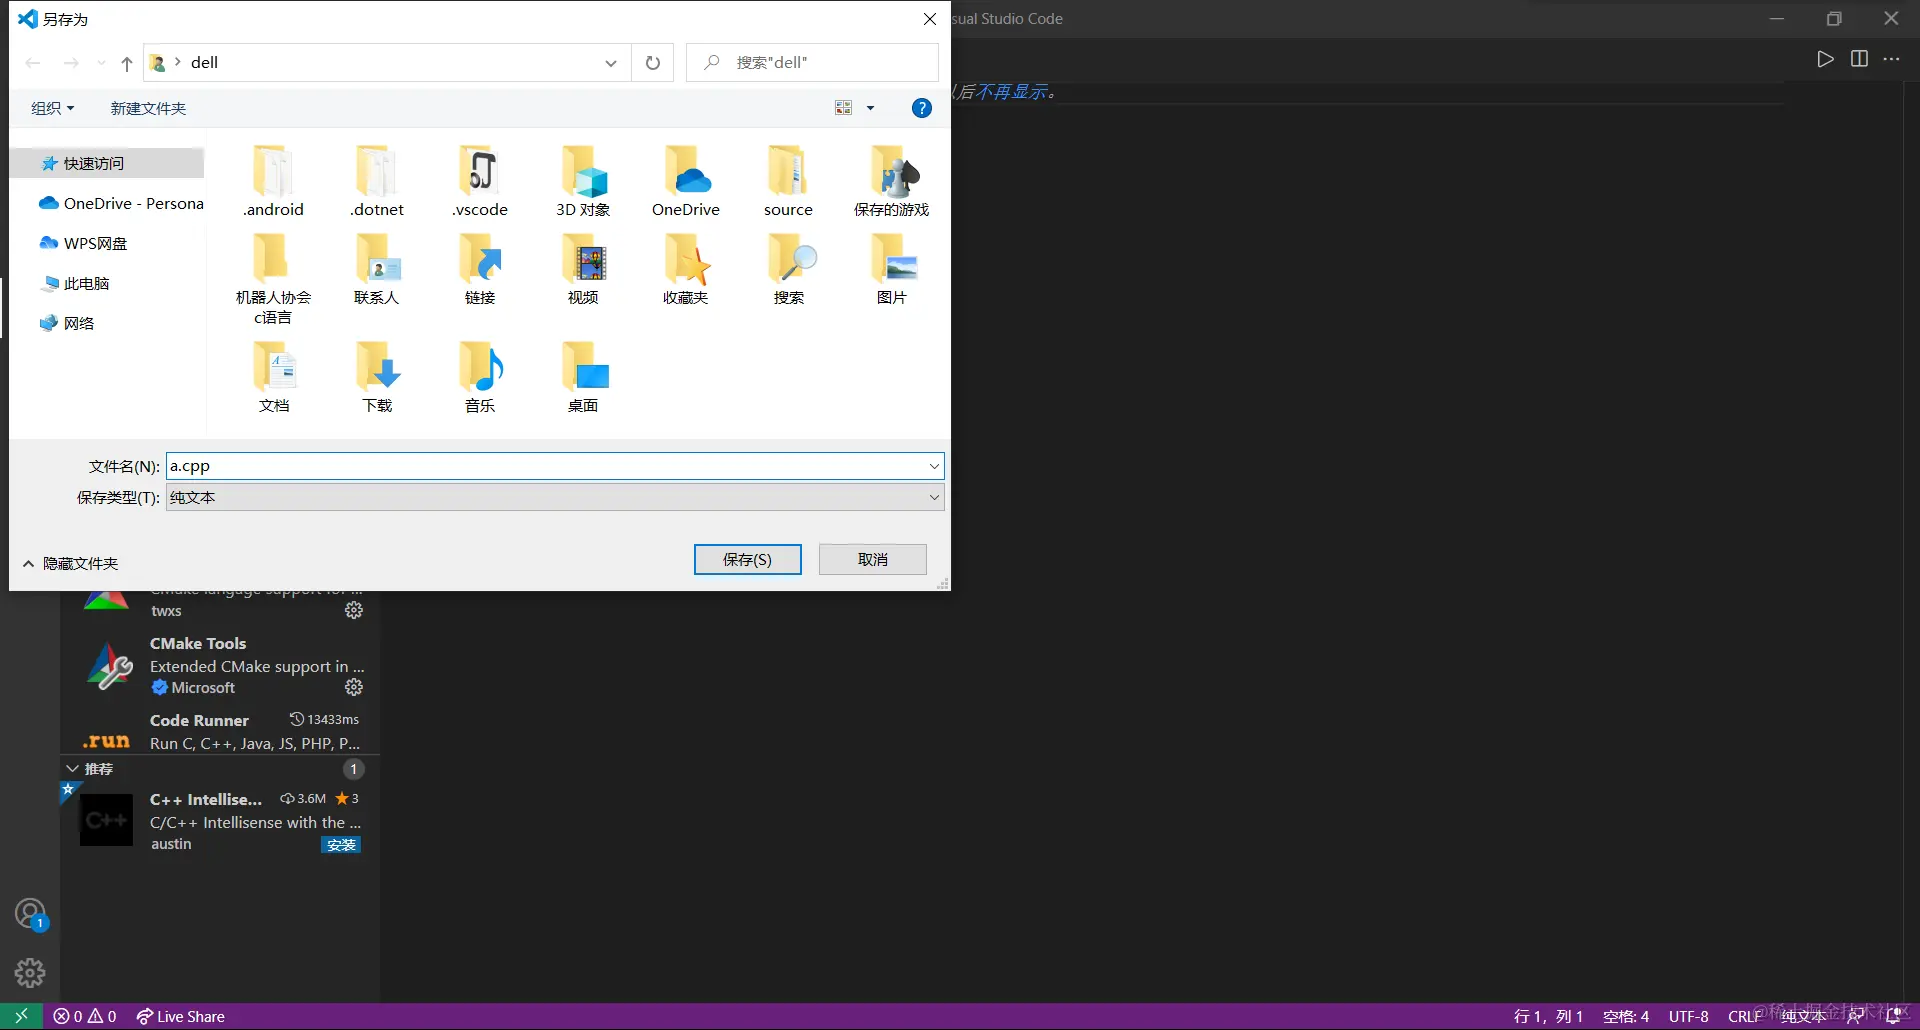Image resolution: width=1920 pixels, height=1030 pixels.
Task: Open VS Code editor more actions menu
Action: (1892, 59)
